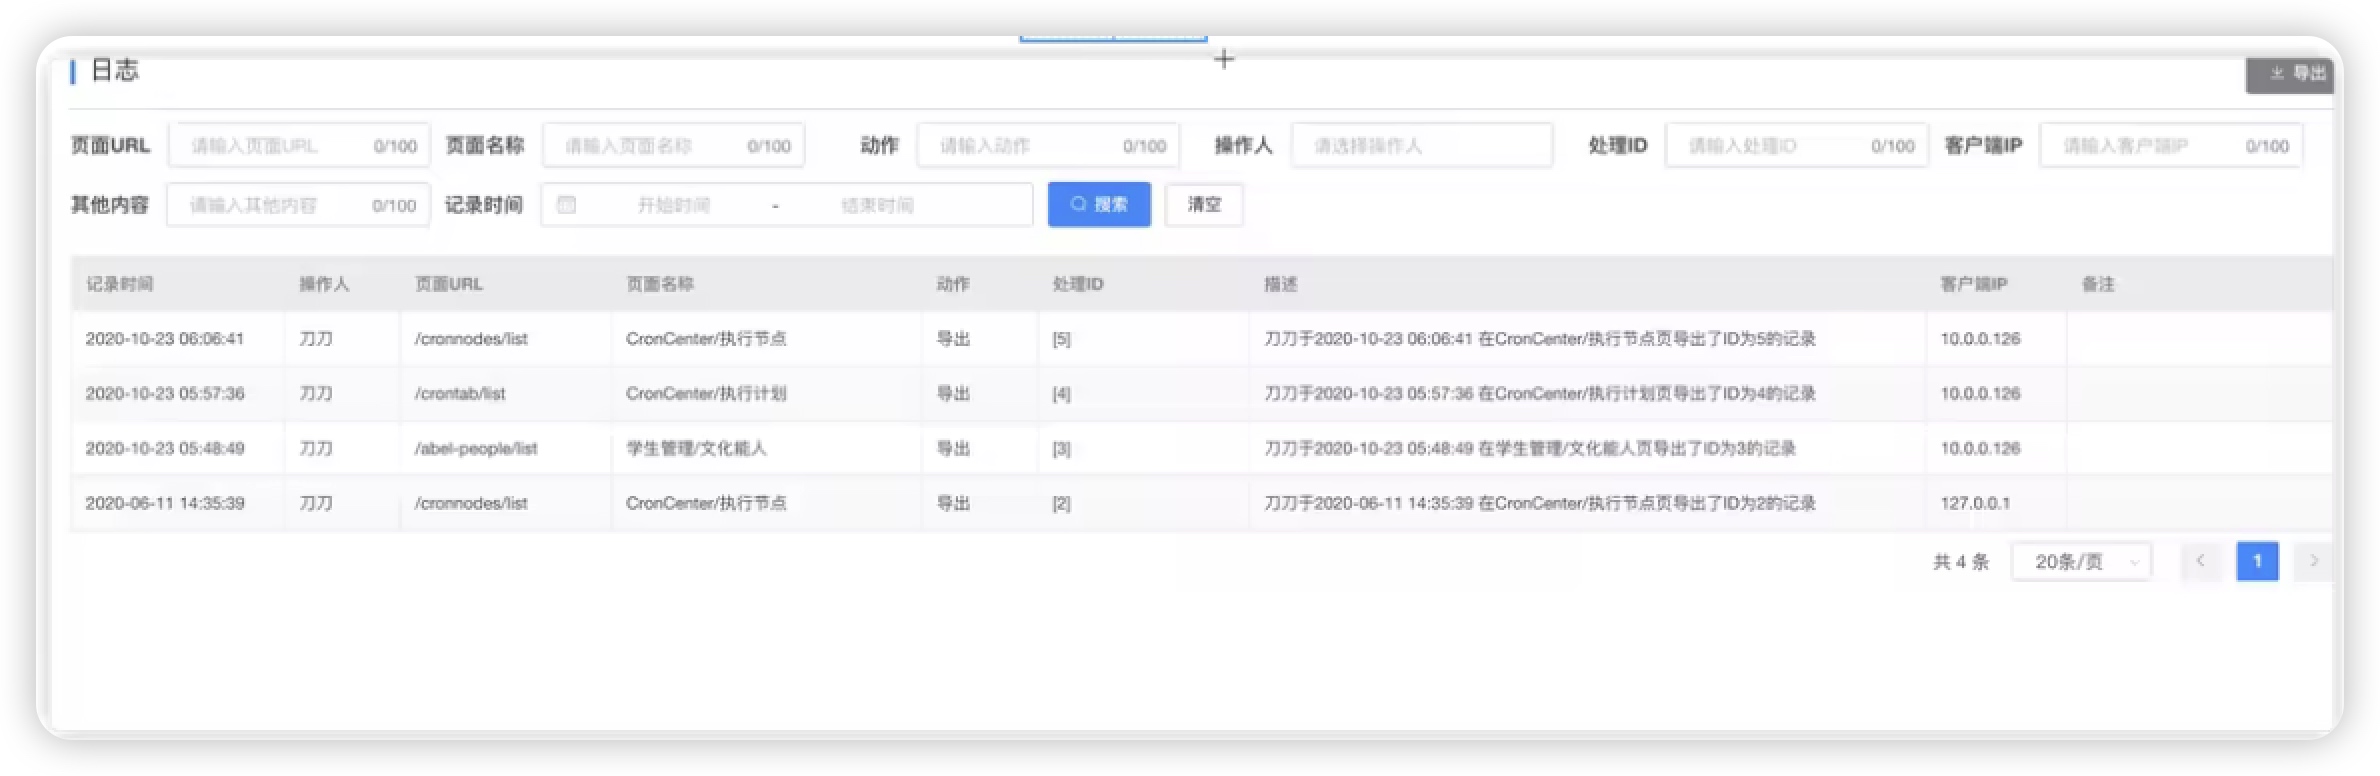Screen dimensions: 2380x776
Task: Click the blue 搜索 search button
Action: coord(1099,204)
